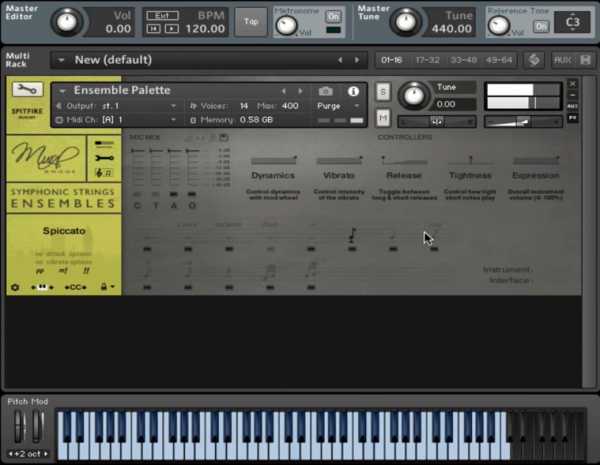Image resolution: width=600 pixels, height=465 pixels.
Task: Open dropdown arrow next to the lock
Action: pyautogui.click(x=112, y=286)
